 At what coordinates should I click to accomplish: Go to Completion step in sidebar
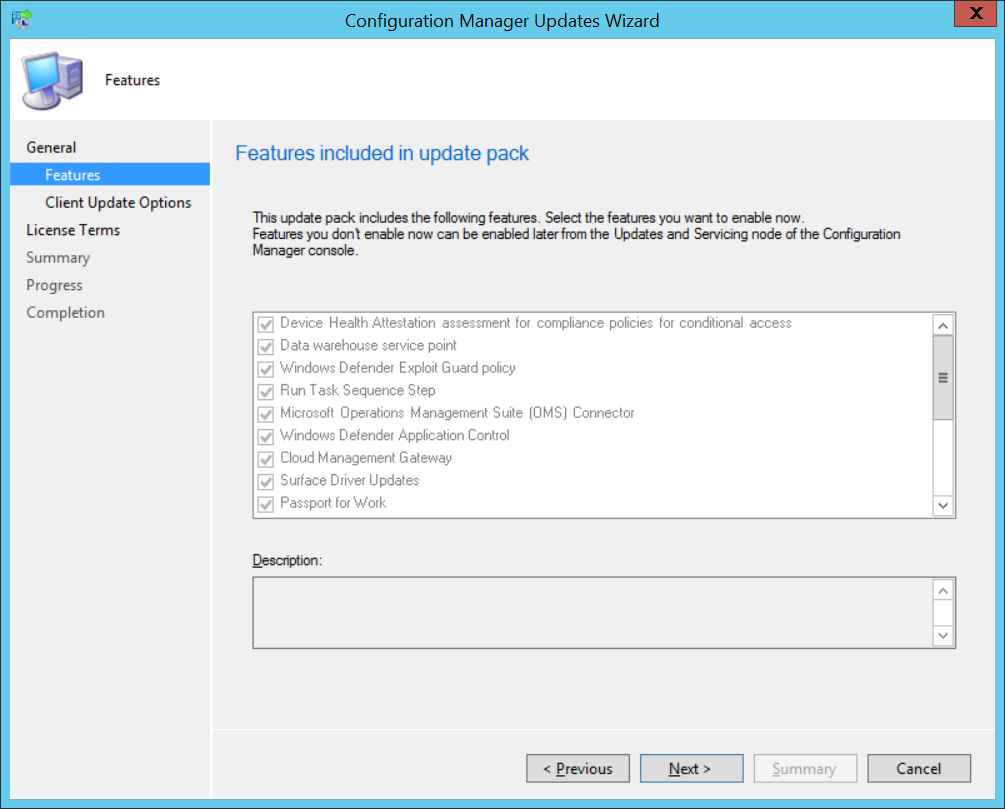pos(65,313)
